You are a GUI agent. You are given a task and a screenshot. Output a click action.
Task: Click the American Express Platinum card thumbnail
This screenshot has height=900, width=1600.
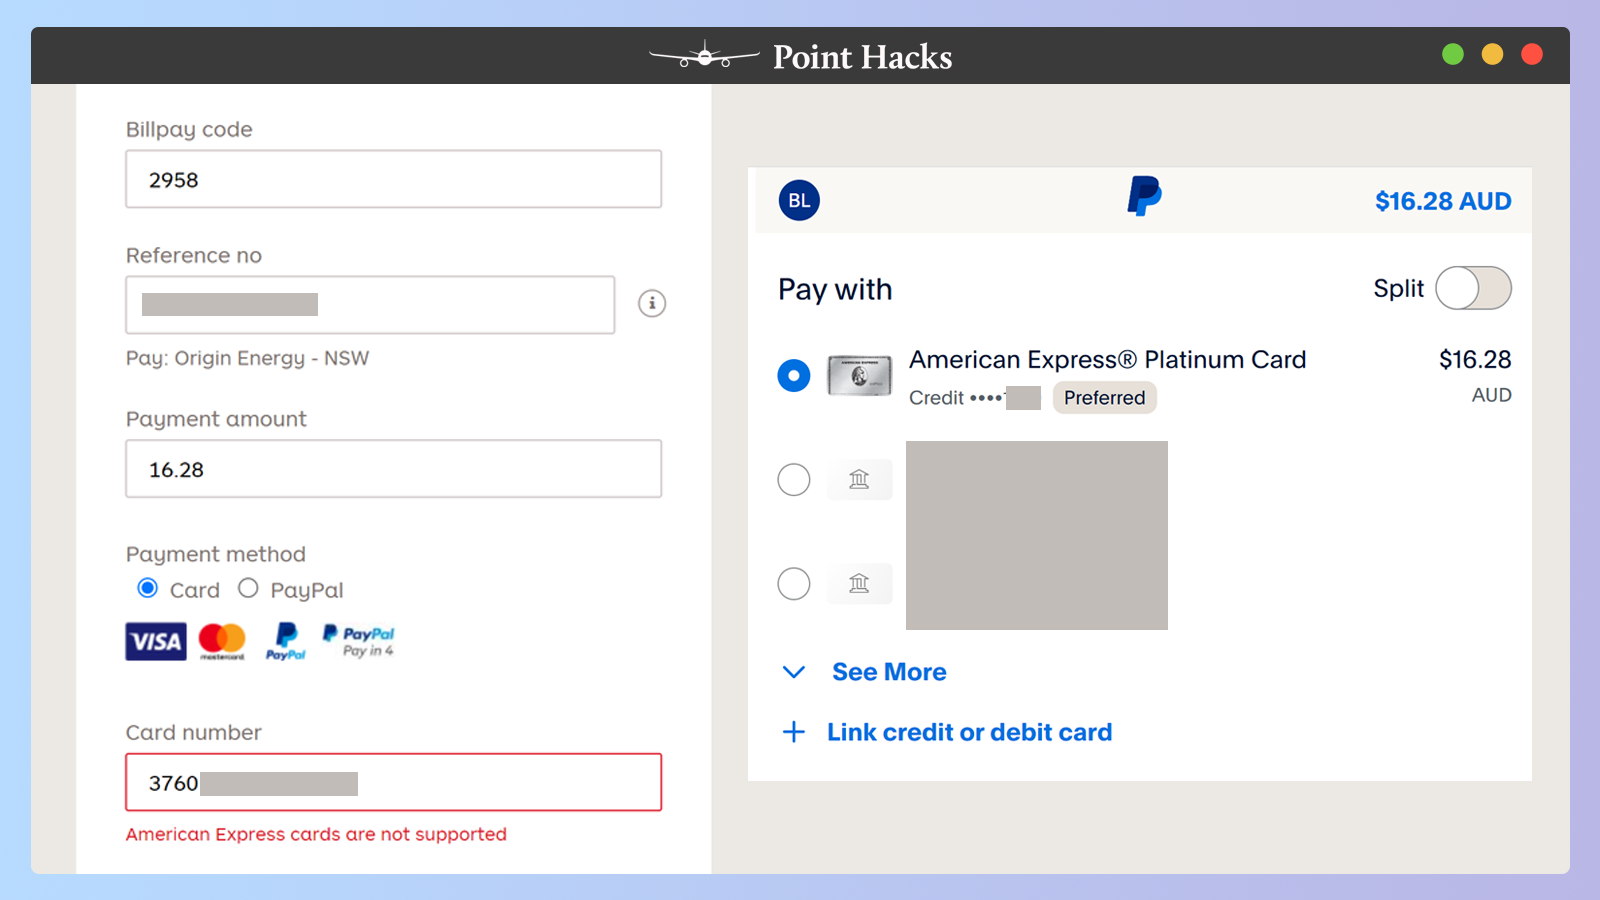(x=858, y=375)
